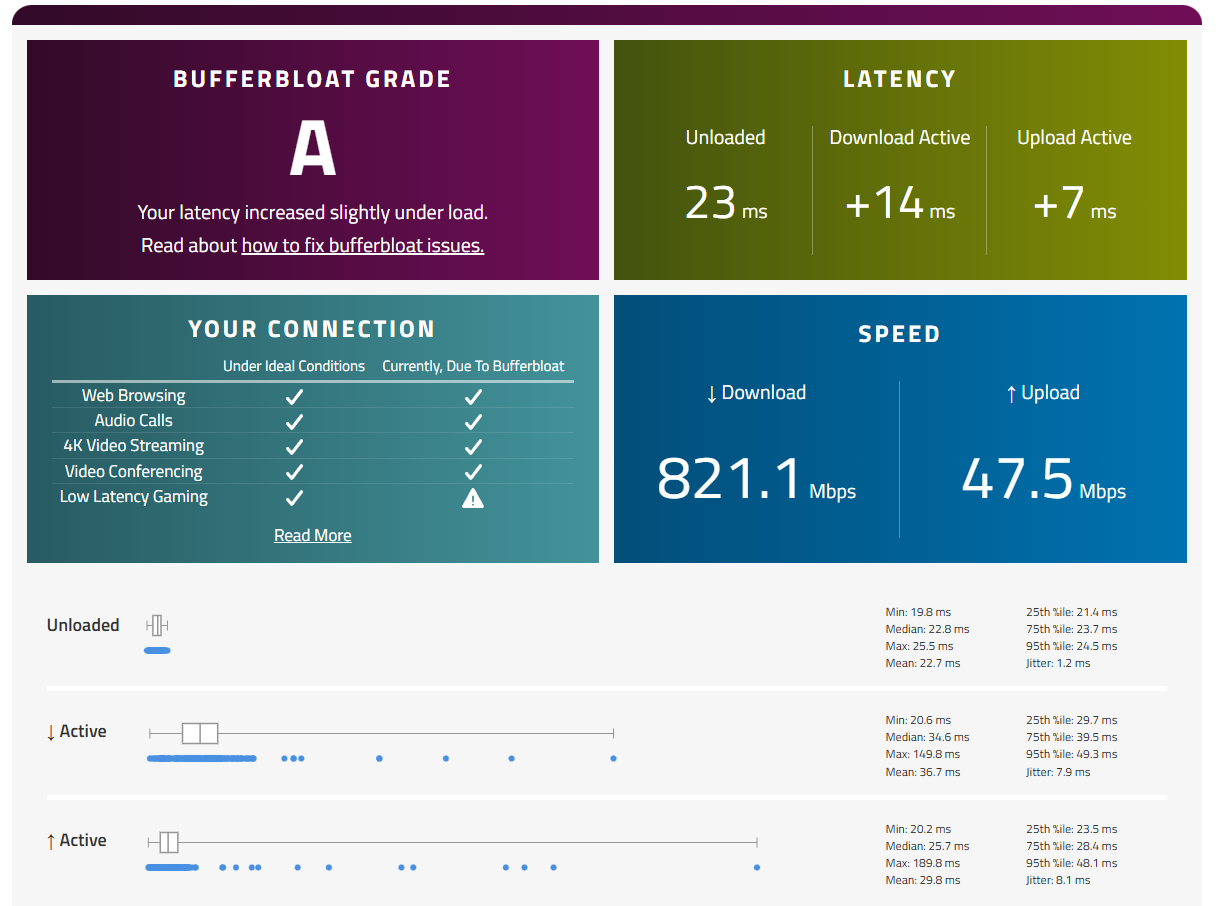Select the 821.1 Mbps download speed
Screen dimensions: 1216x906
756,478
